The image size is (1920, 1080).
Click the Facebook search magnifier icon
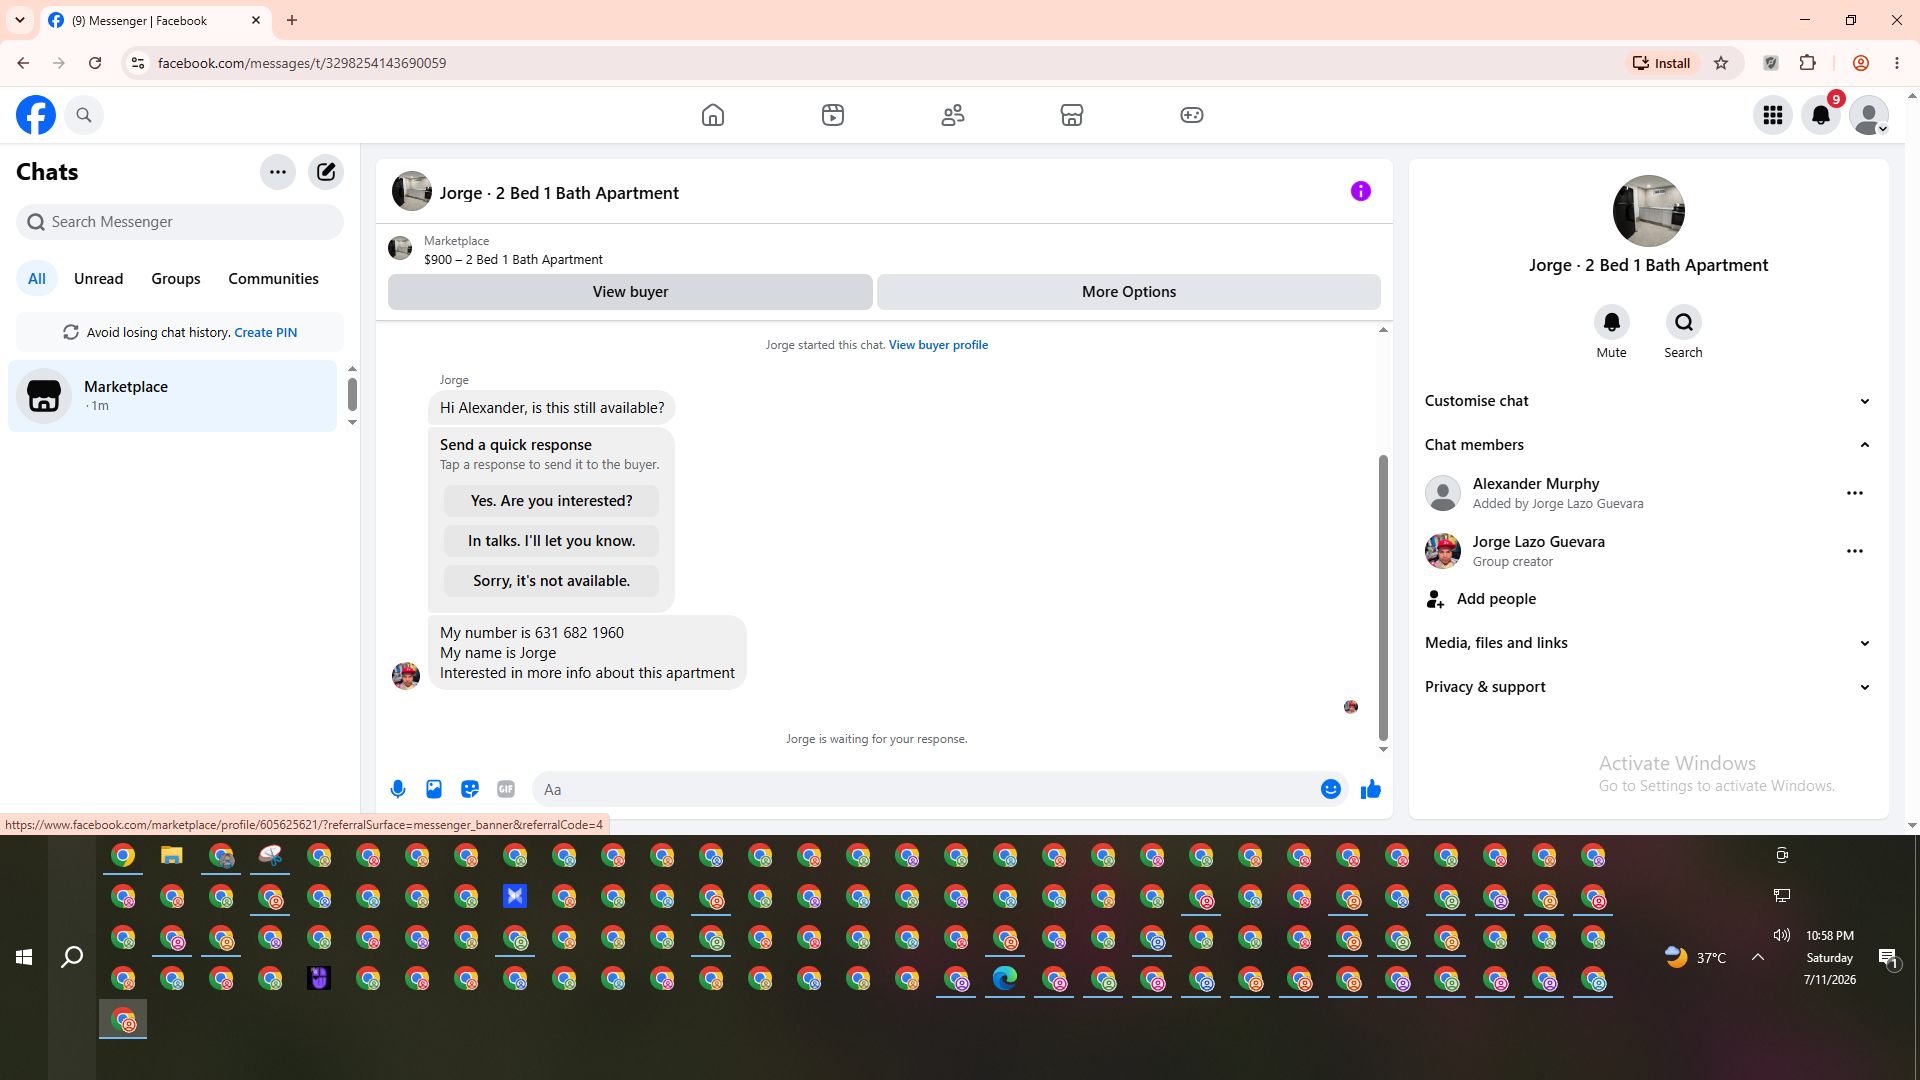click(x=84, y=115)
